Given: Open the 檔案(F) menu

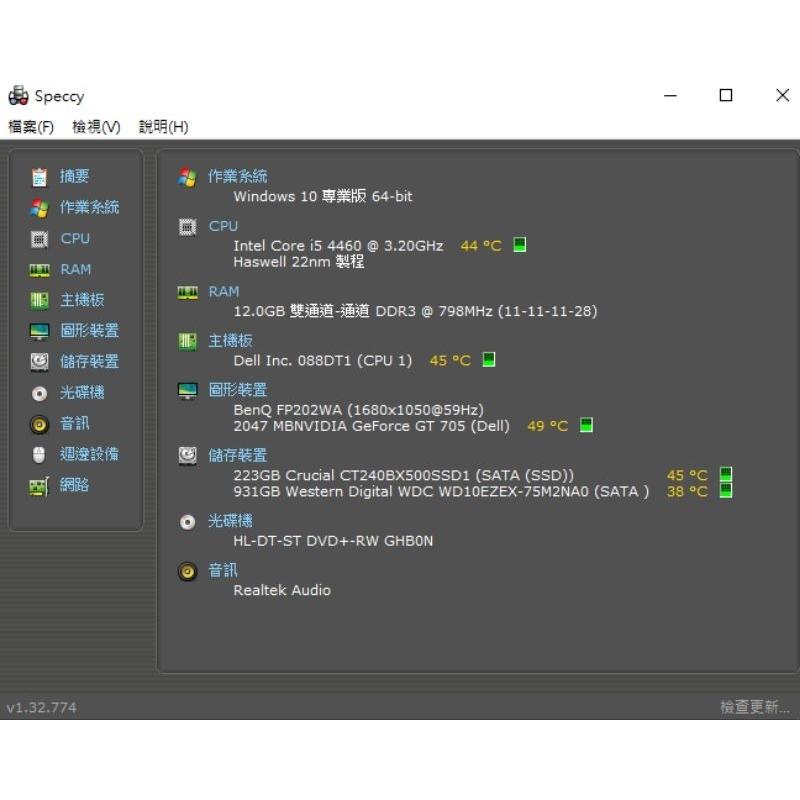Looking at the screenshot, I should click(x=31, y=127).
